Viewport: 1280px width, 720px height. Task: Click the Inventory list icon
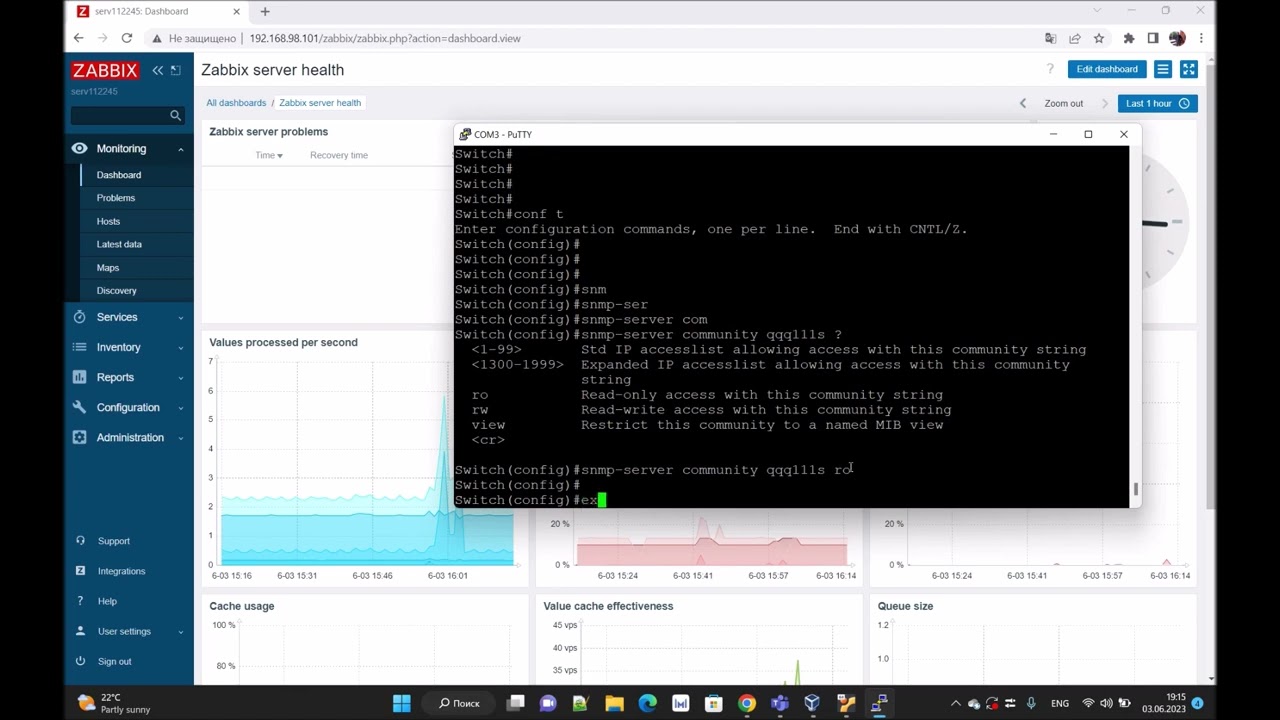pos(79,347)
